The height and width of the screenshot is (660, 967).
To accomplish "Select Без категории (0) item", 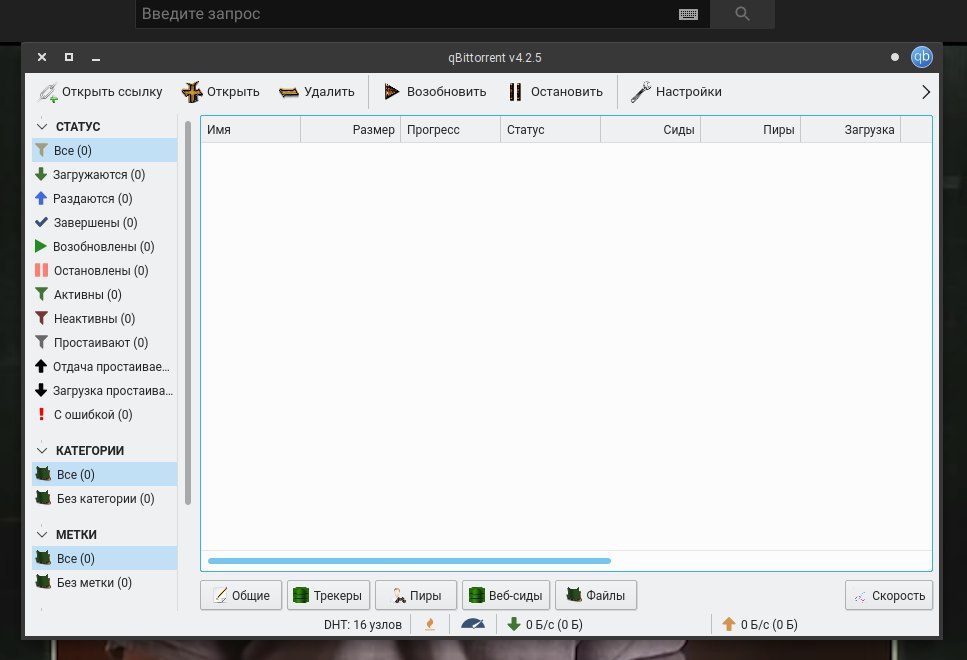I will click(x=104, y=498).
